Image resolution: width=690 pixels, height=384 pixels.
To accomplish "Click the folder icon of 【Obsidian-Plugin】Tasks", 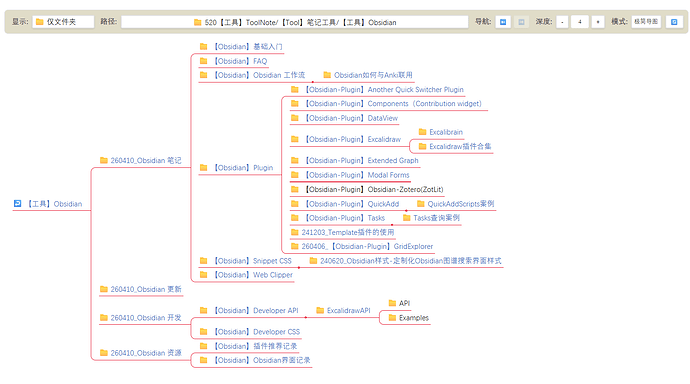I will 295,217.
